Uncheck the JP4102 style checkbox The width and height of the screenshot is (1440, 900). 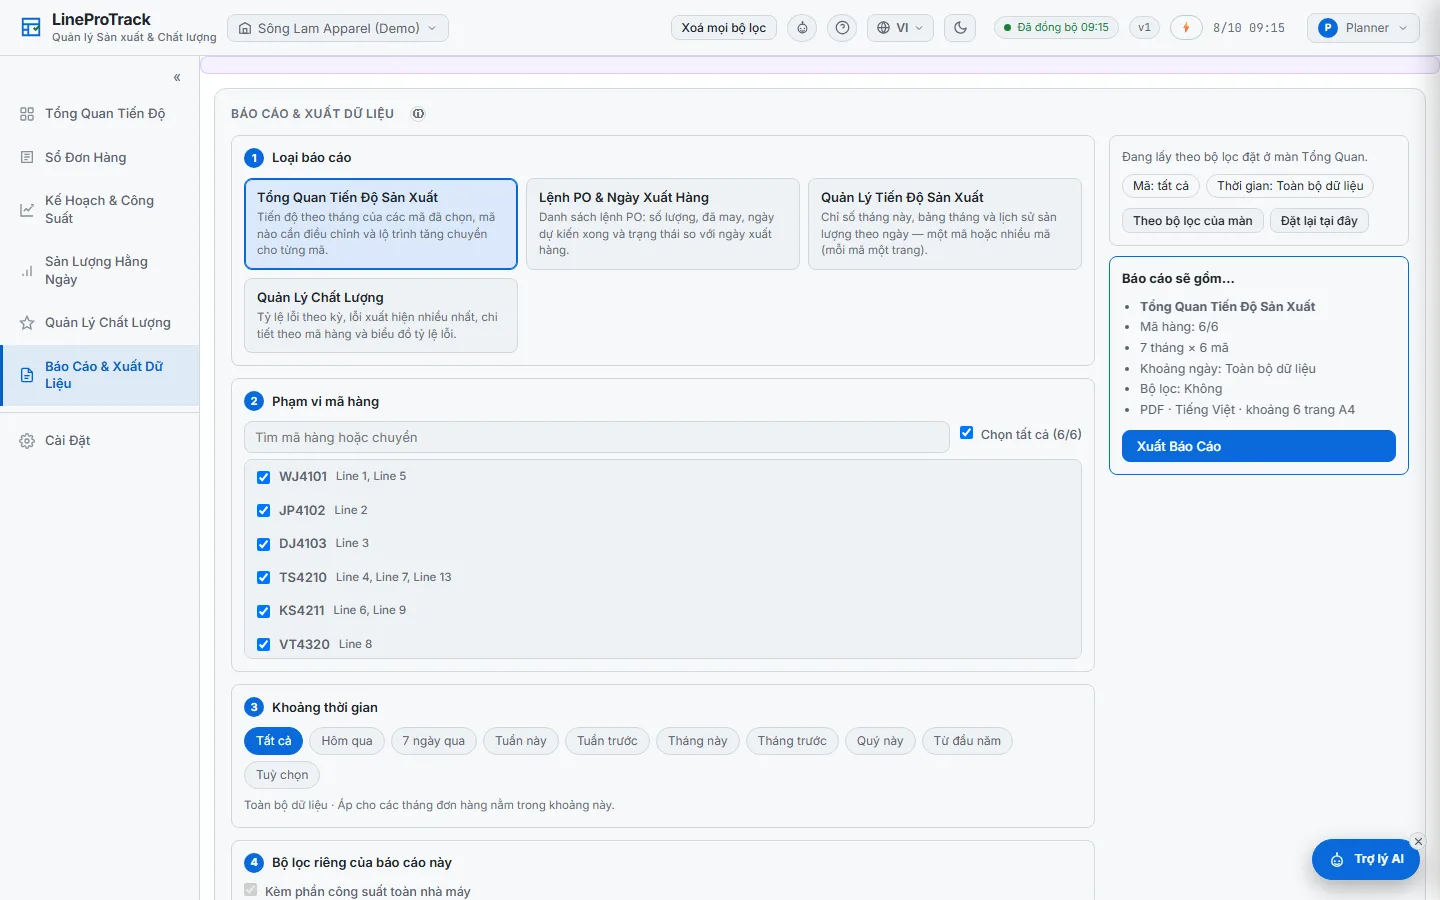click(x=264, y=511)
